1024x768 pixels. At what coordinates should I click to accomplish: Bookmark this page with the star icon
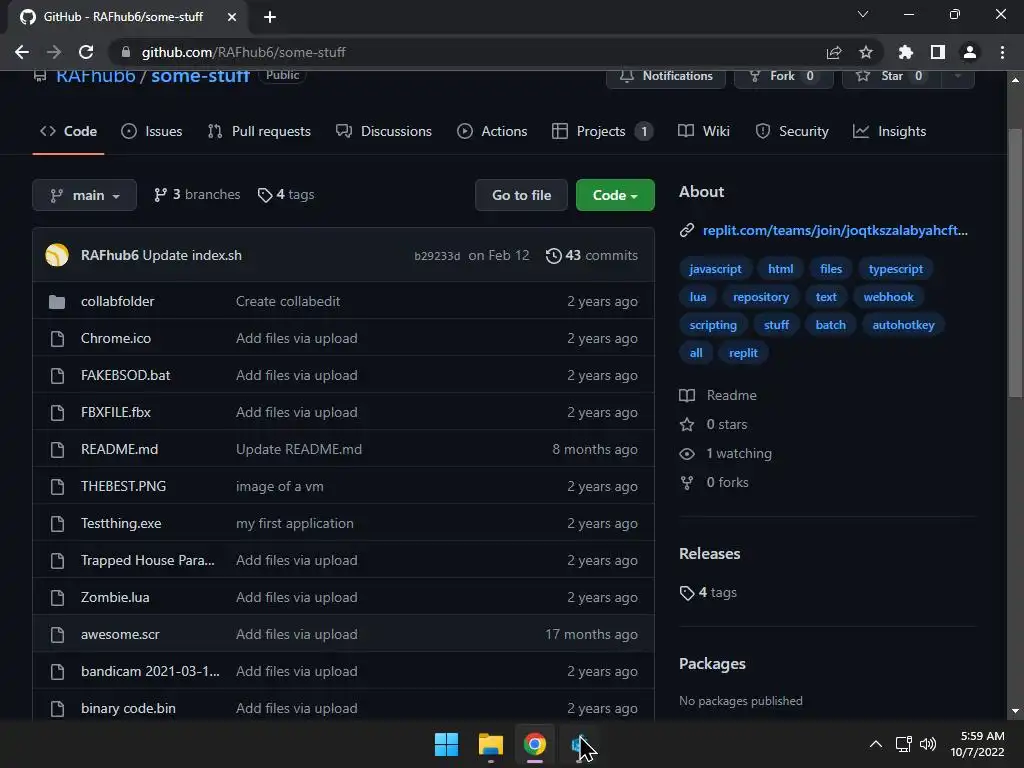point(865,52)
